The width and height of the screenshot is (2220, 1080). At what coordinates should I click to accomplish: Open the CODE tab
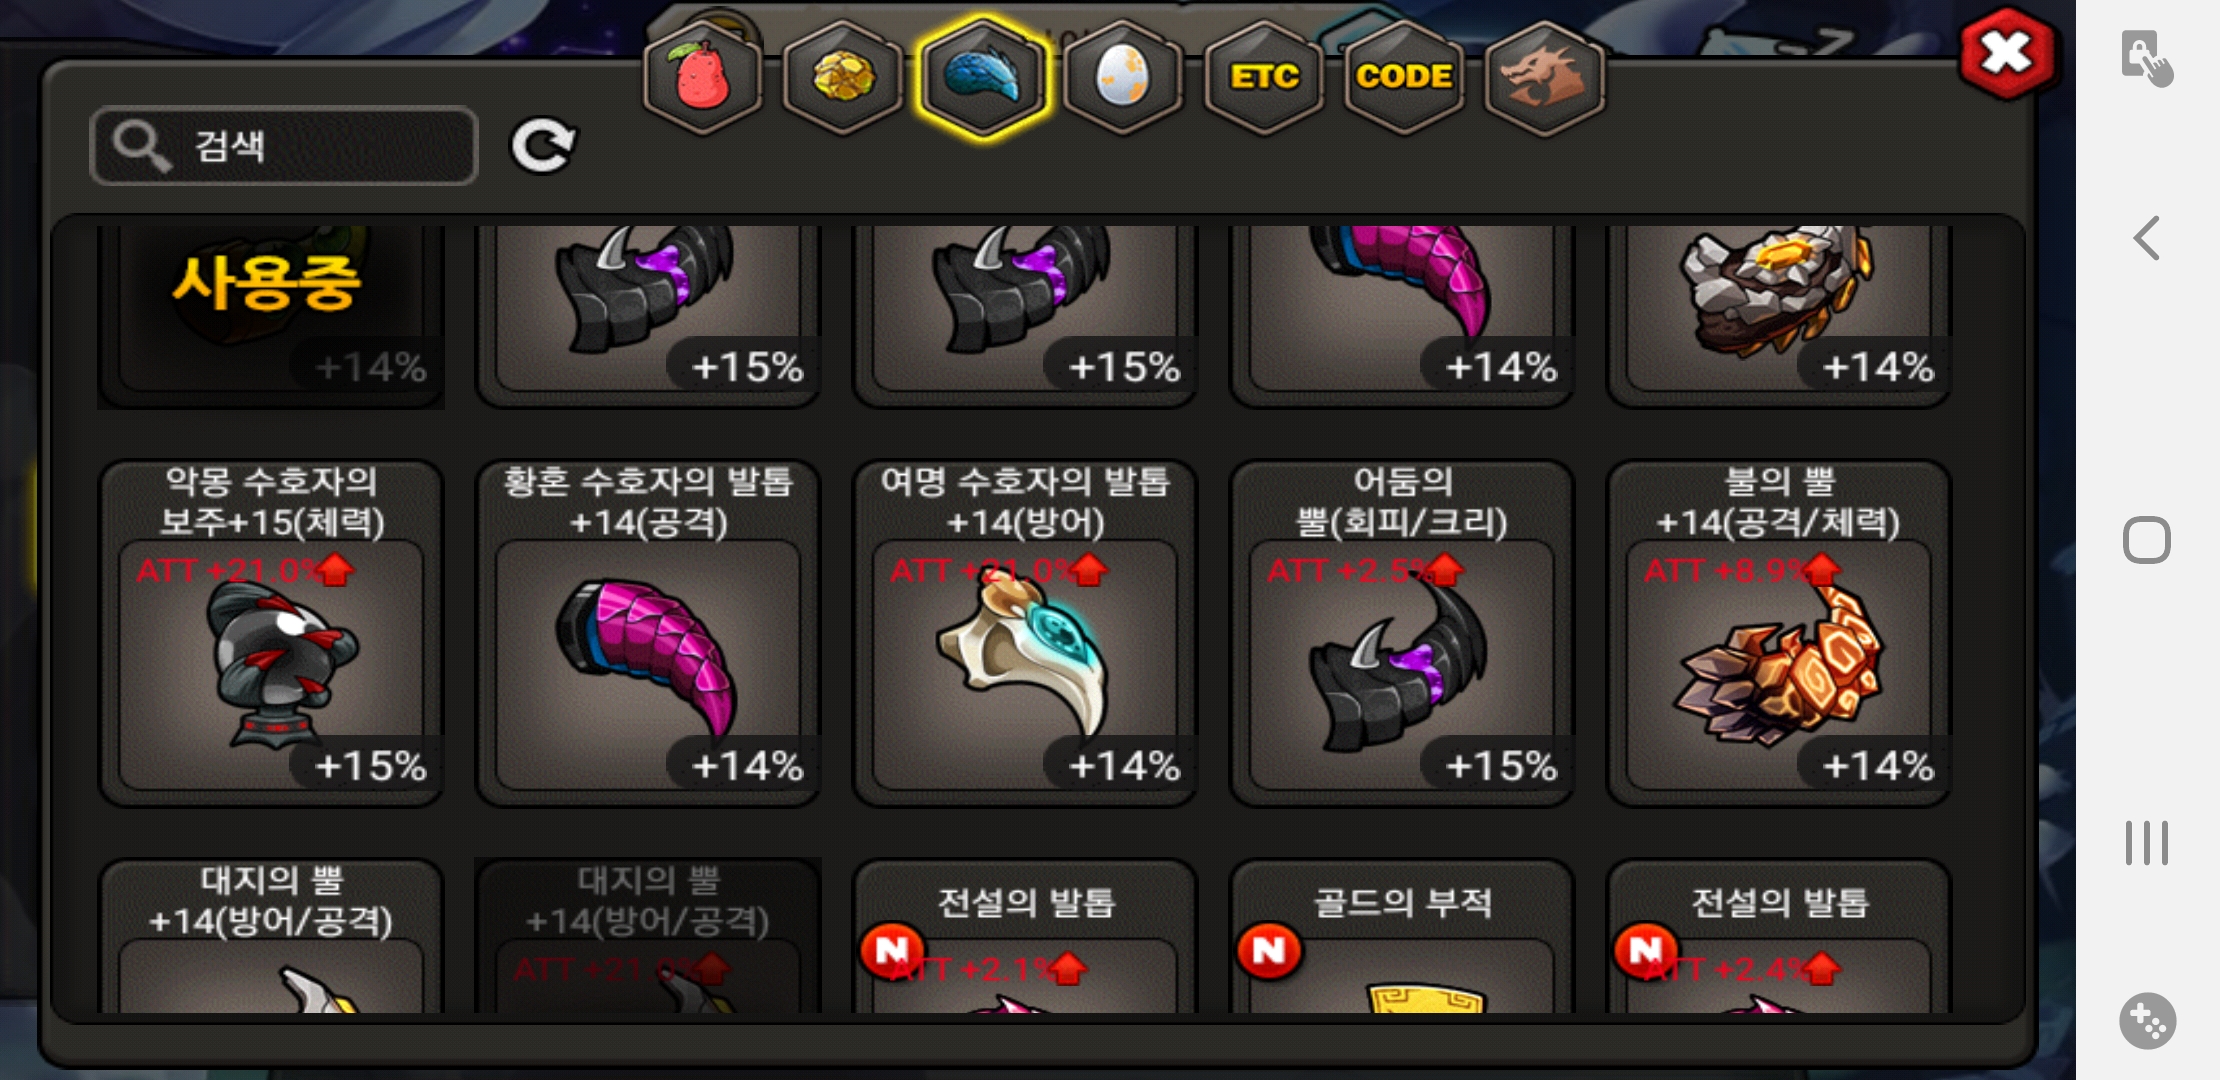tap(1404, 78)
